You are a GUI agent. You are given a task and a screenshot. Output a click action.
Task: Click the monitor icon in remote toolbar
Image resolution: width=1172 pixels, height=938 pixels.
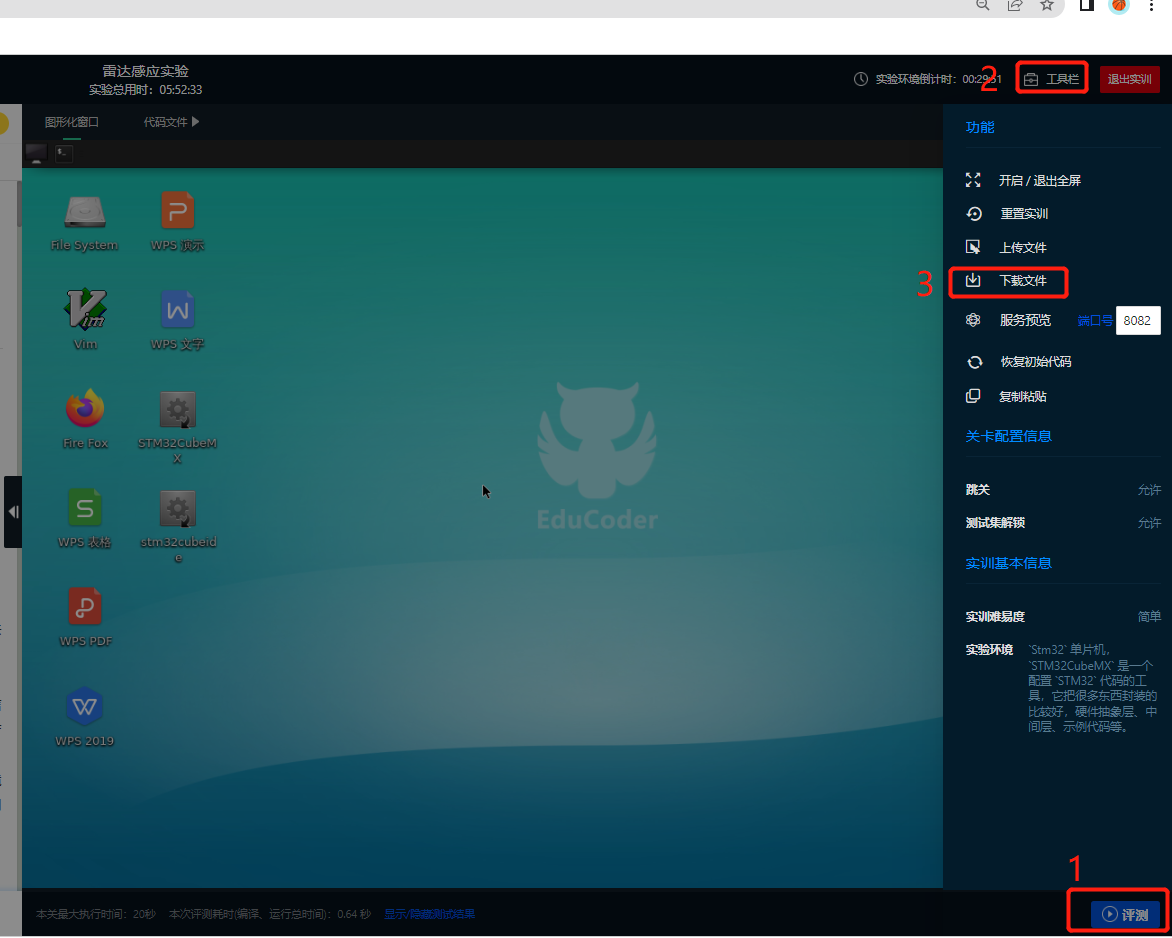tap(36, 153)
